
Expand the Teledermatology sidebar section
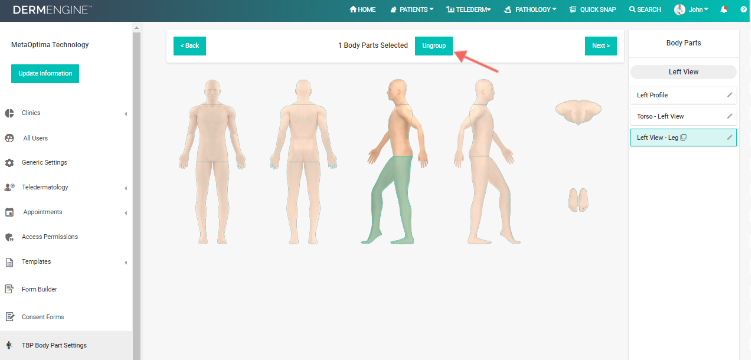tap(66, 188)
